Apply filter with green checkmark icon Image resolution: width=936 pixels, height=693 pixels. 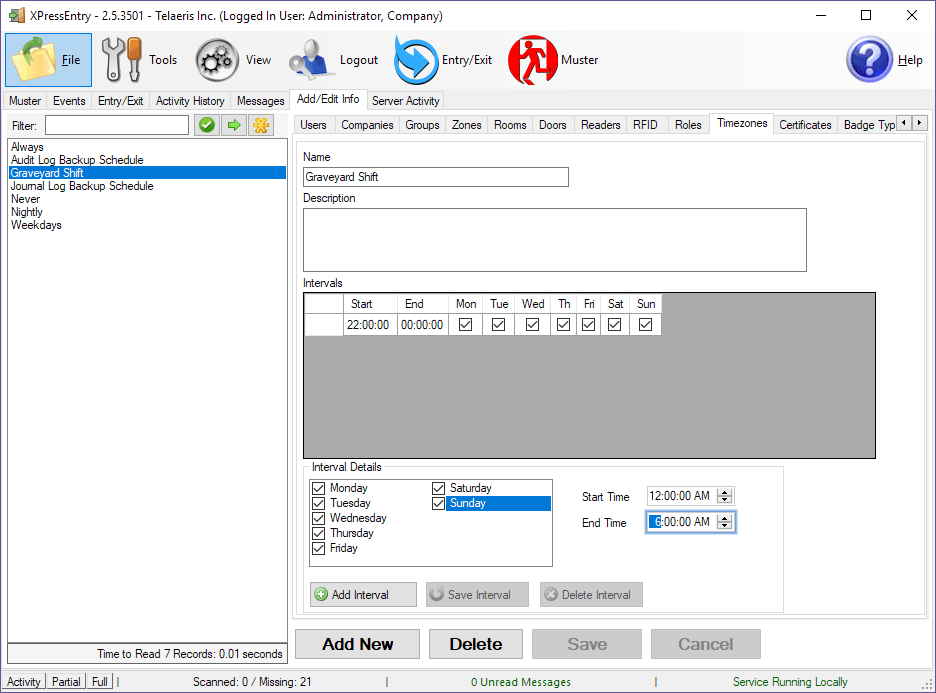(x=206, y=125)
